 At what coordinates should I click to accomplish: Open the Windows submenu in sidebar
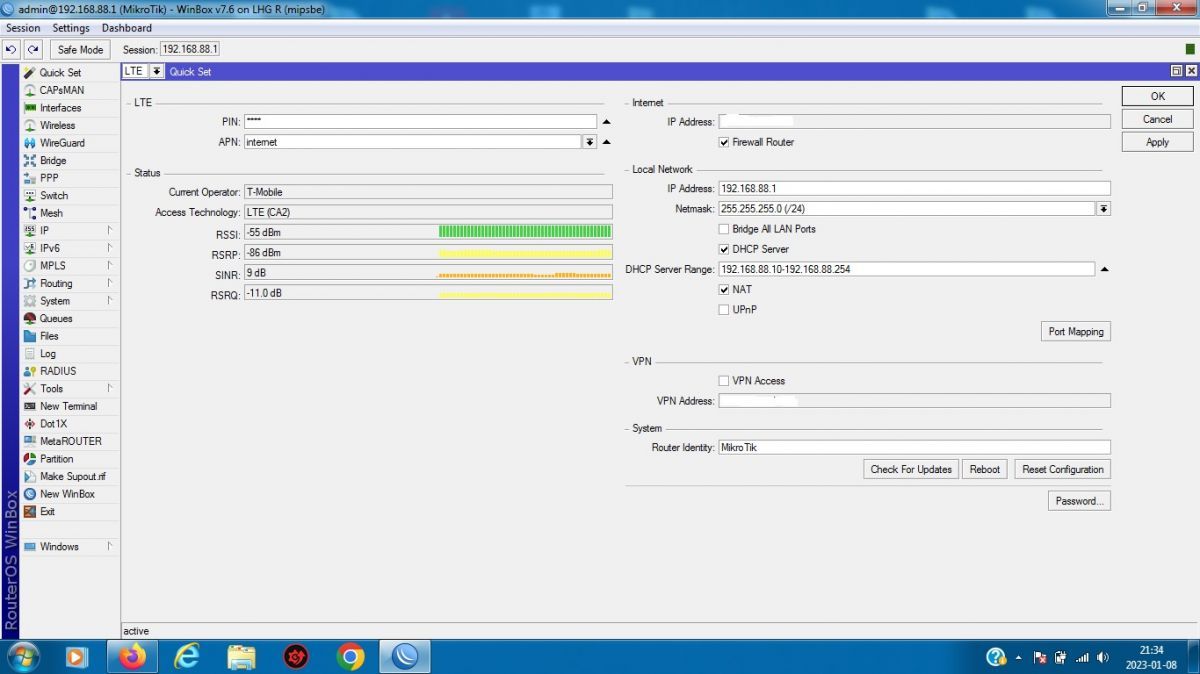[68, 546]
